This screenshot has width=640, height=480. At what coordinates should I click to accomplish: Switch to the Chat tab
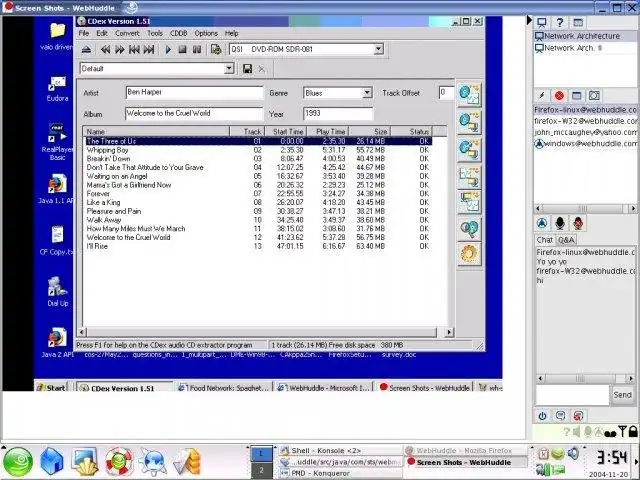545,240
